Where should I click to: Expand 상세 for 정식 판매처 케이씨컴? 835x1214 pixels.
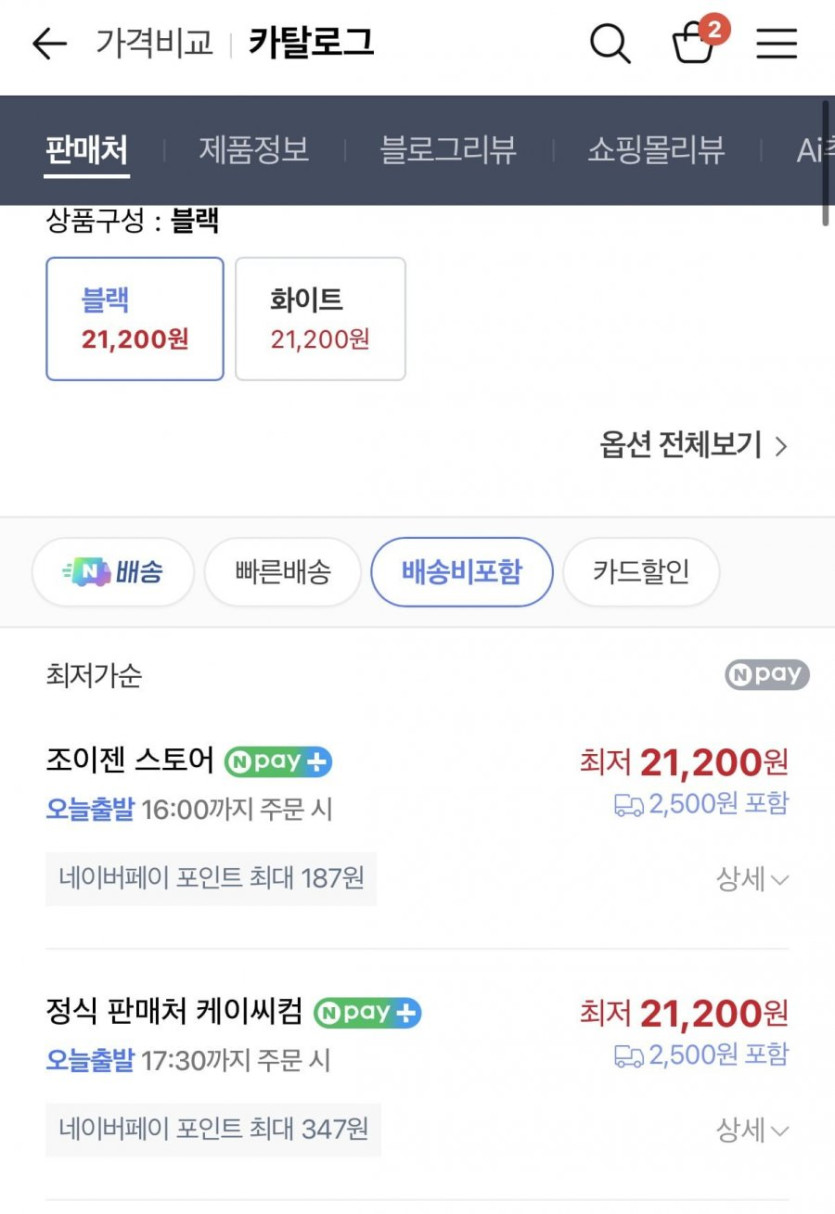(752, 1131)
